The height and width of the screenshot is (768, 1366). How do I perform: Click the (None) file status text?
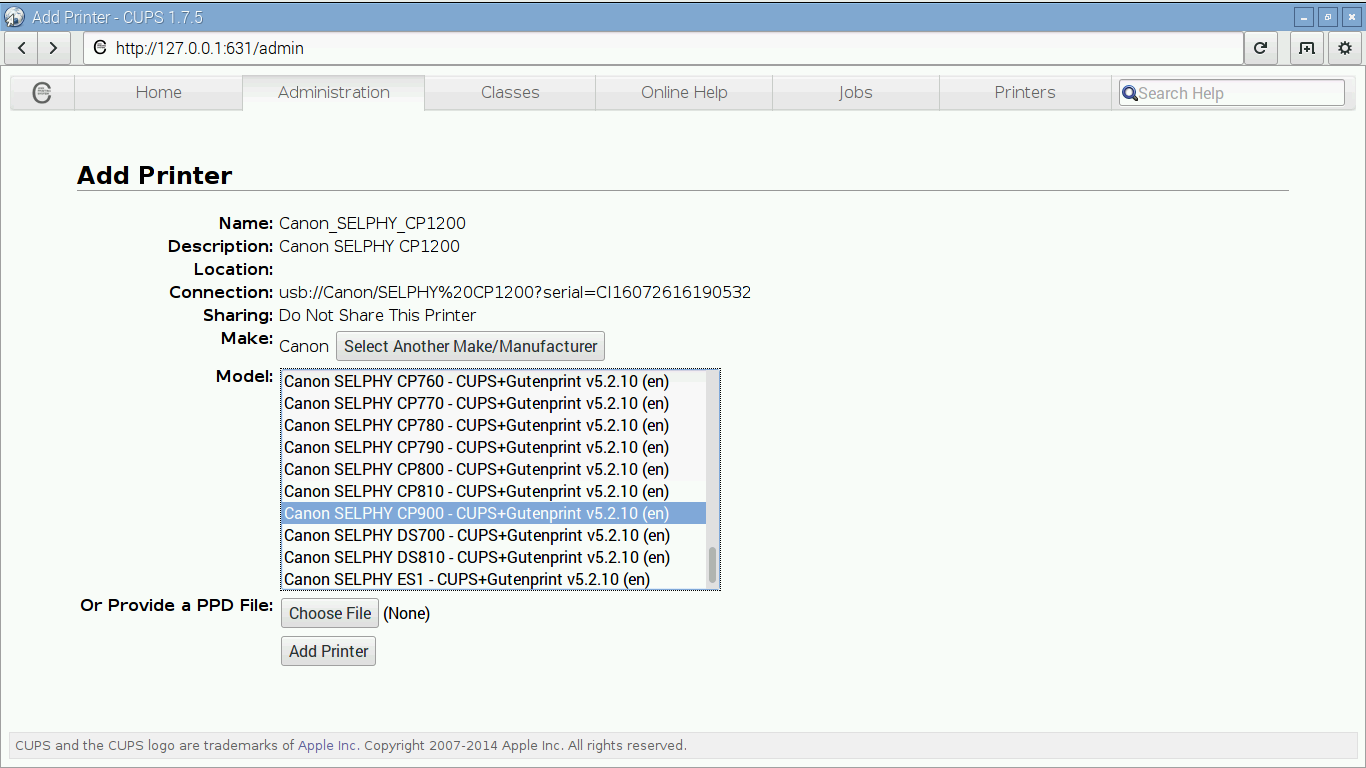coord(407,613)
